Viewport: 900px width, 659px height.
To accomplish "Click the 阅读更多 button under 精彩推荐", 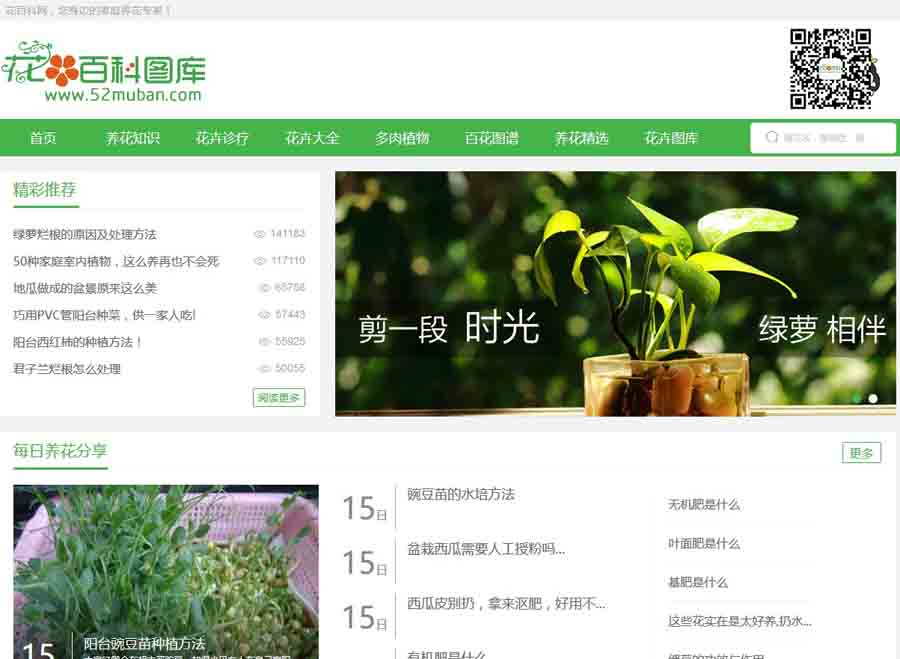I will (279, 397).
